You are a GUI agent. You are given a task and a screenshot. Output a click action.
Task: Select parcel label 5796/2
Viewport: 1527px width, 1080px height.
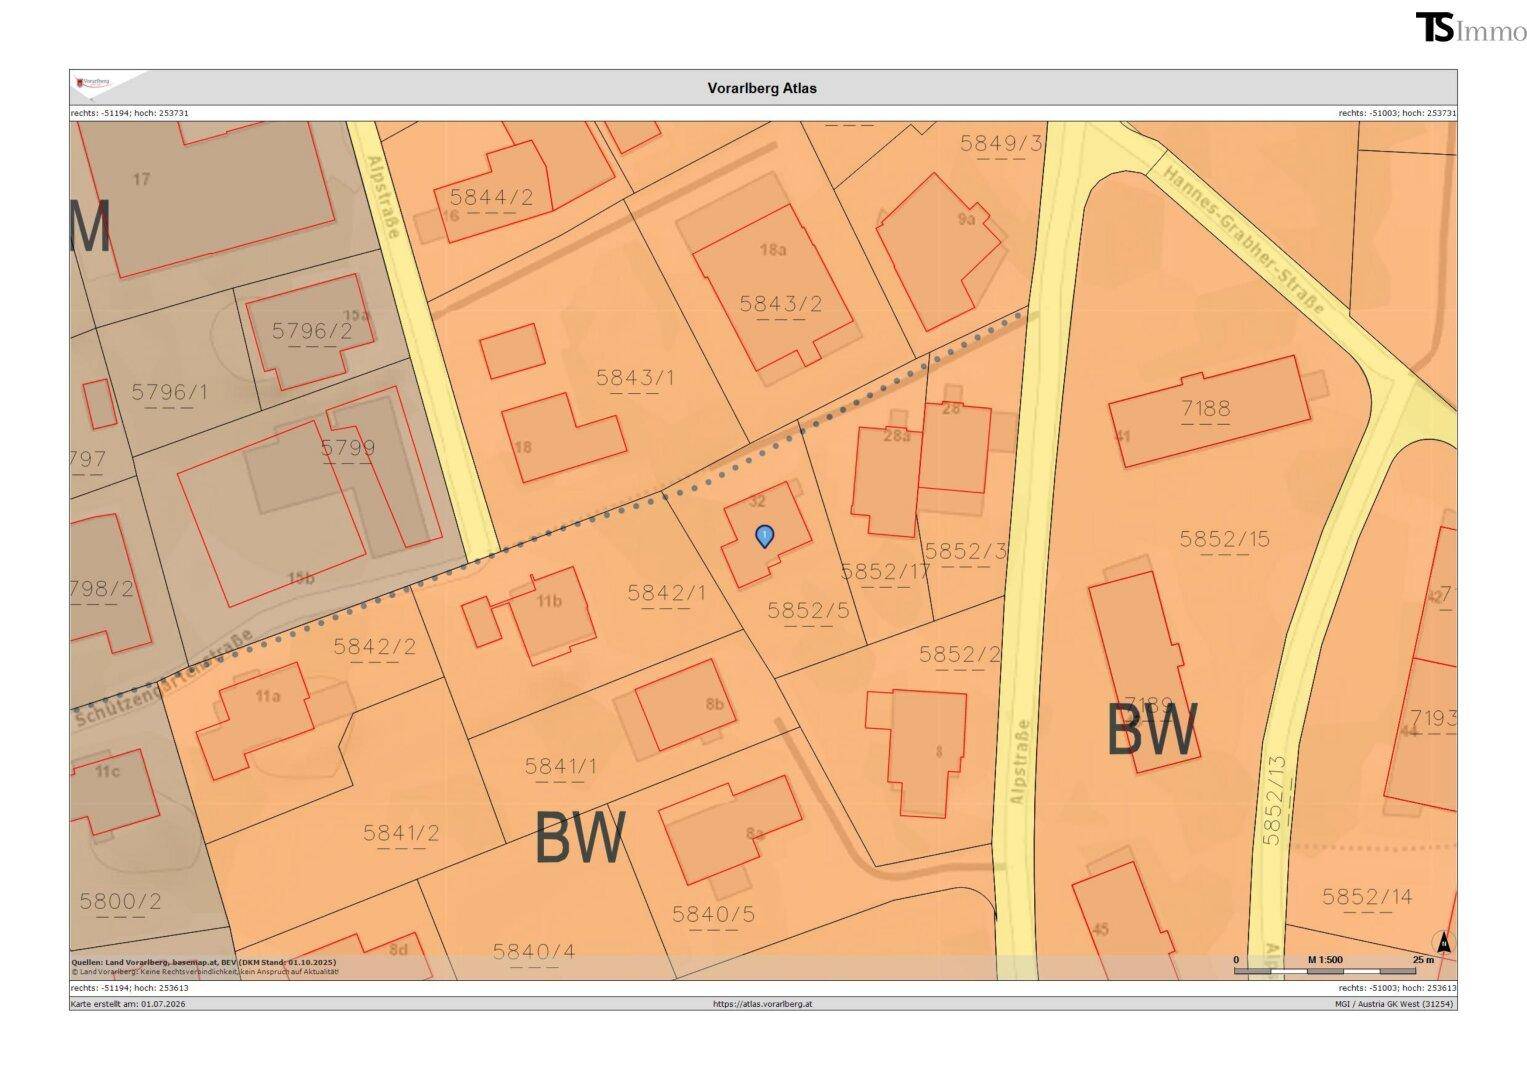pos(312,331)
